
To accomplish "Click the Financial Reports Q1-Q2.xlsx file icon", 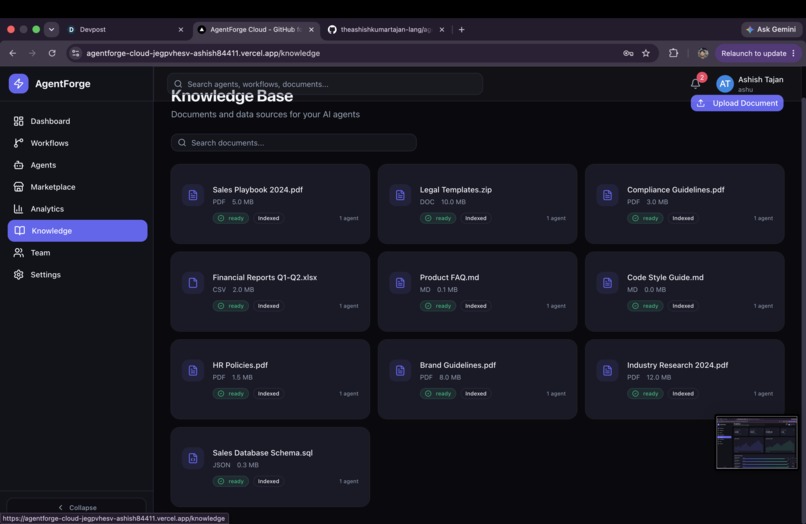I will 193,283.
